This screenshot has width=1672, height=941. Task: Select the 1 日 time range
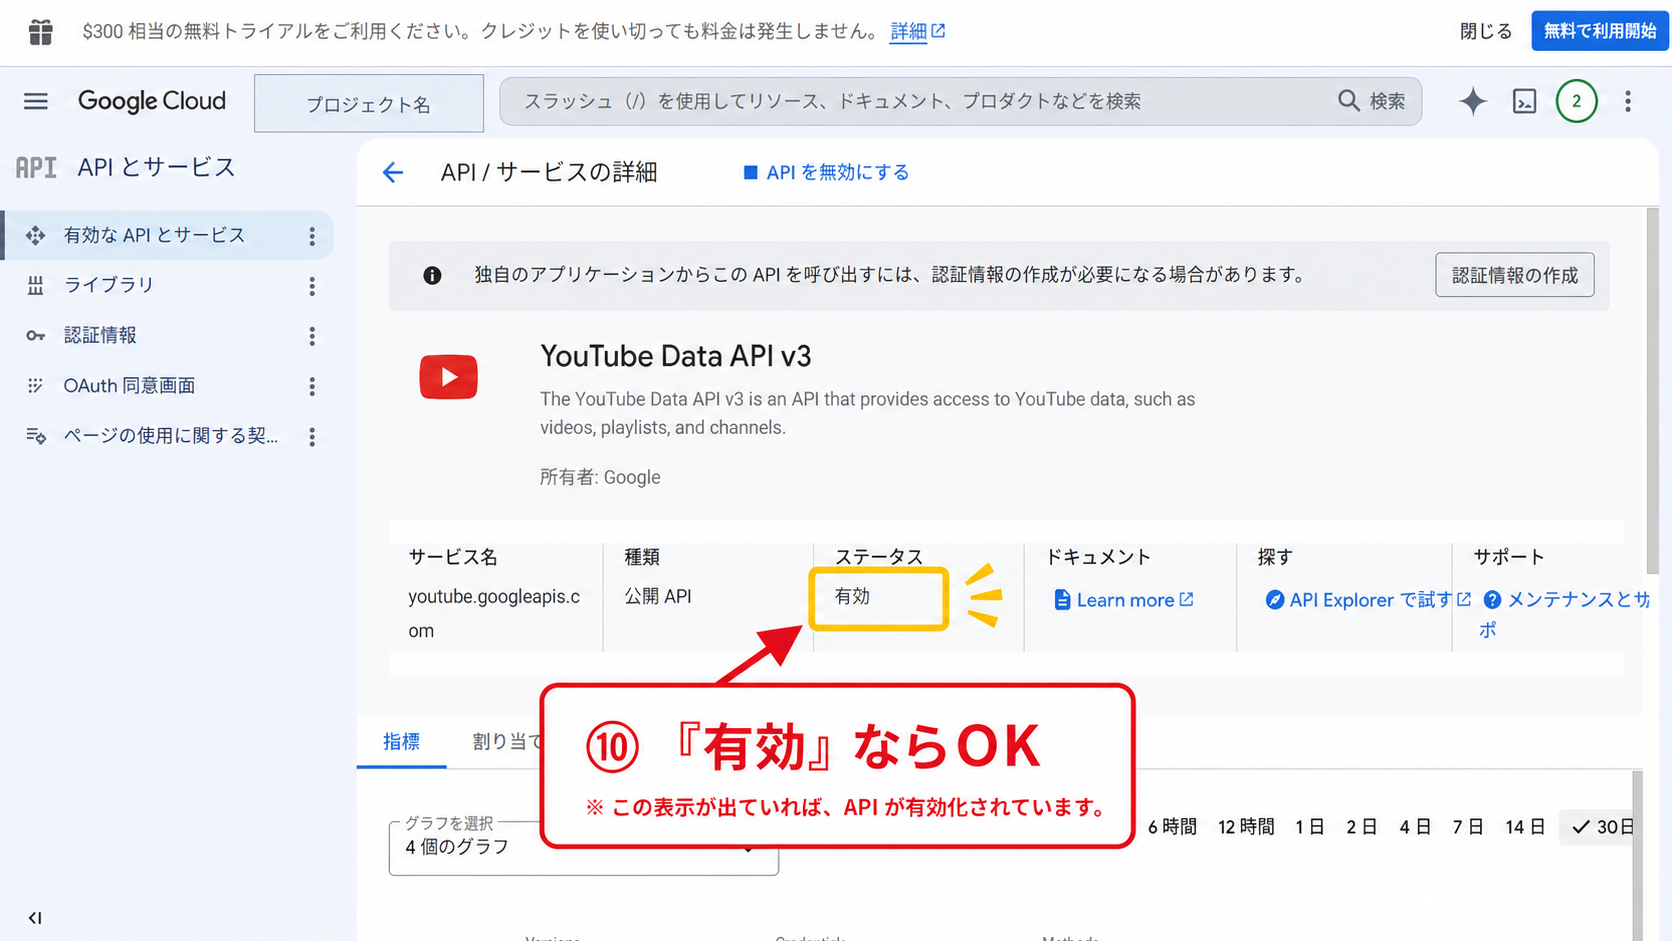click(1310, 827)
